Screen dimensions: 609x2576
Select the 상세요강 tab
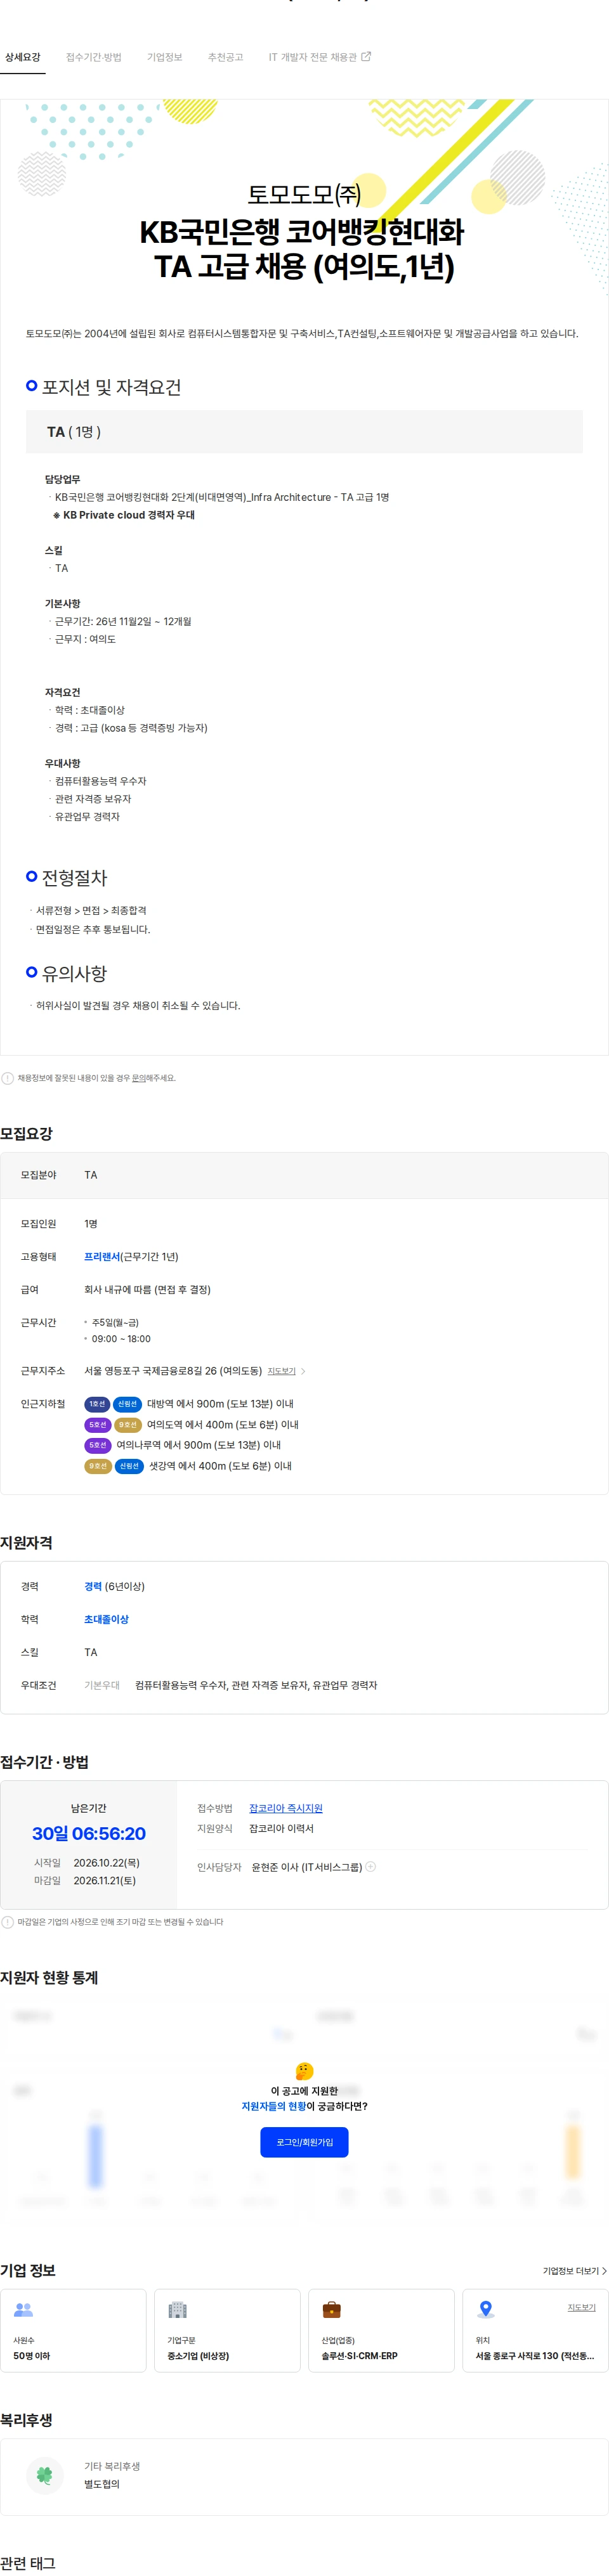(22, 57)
